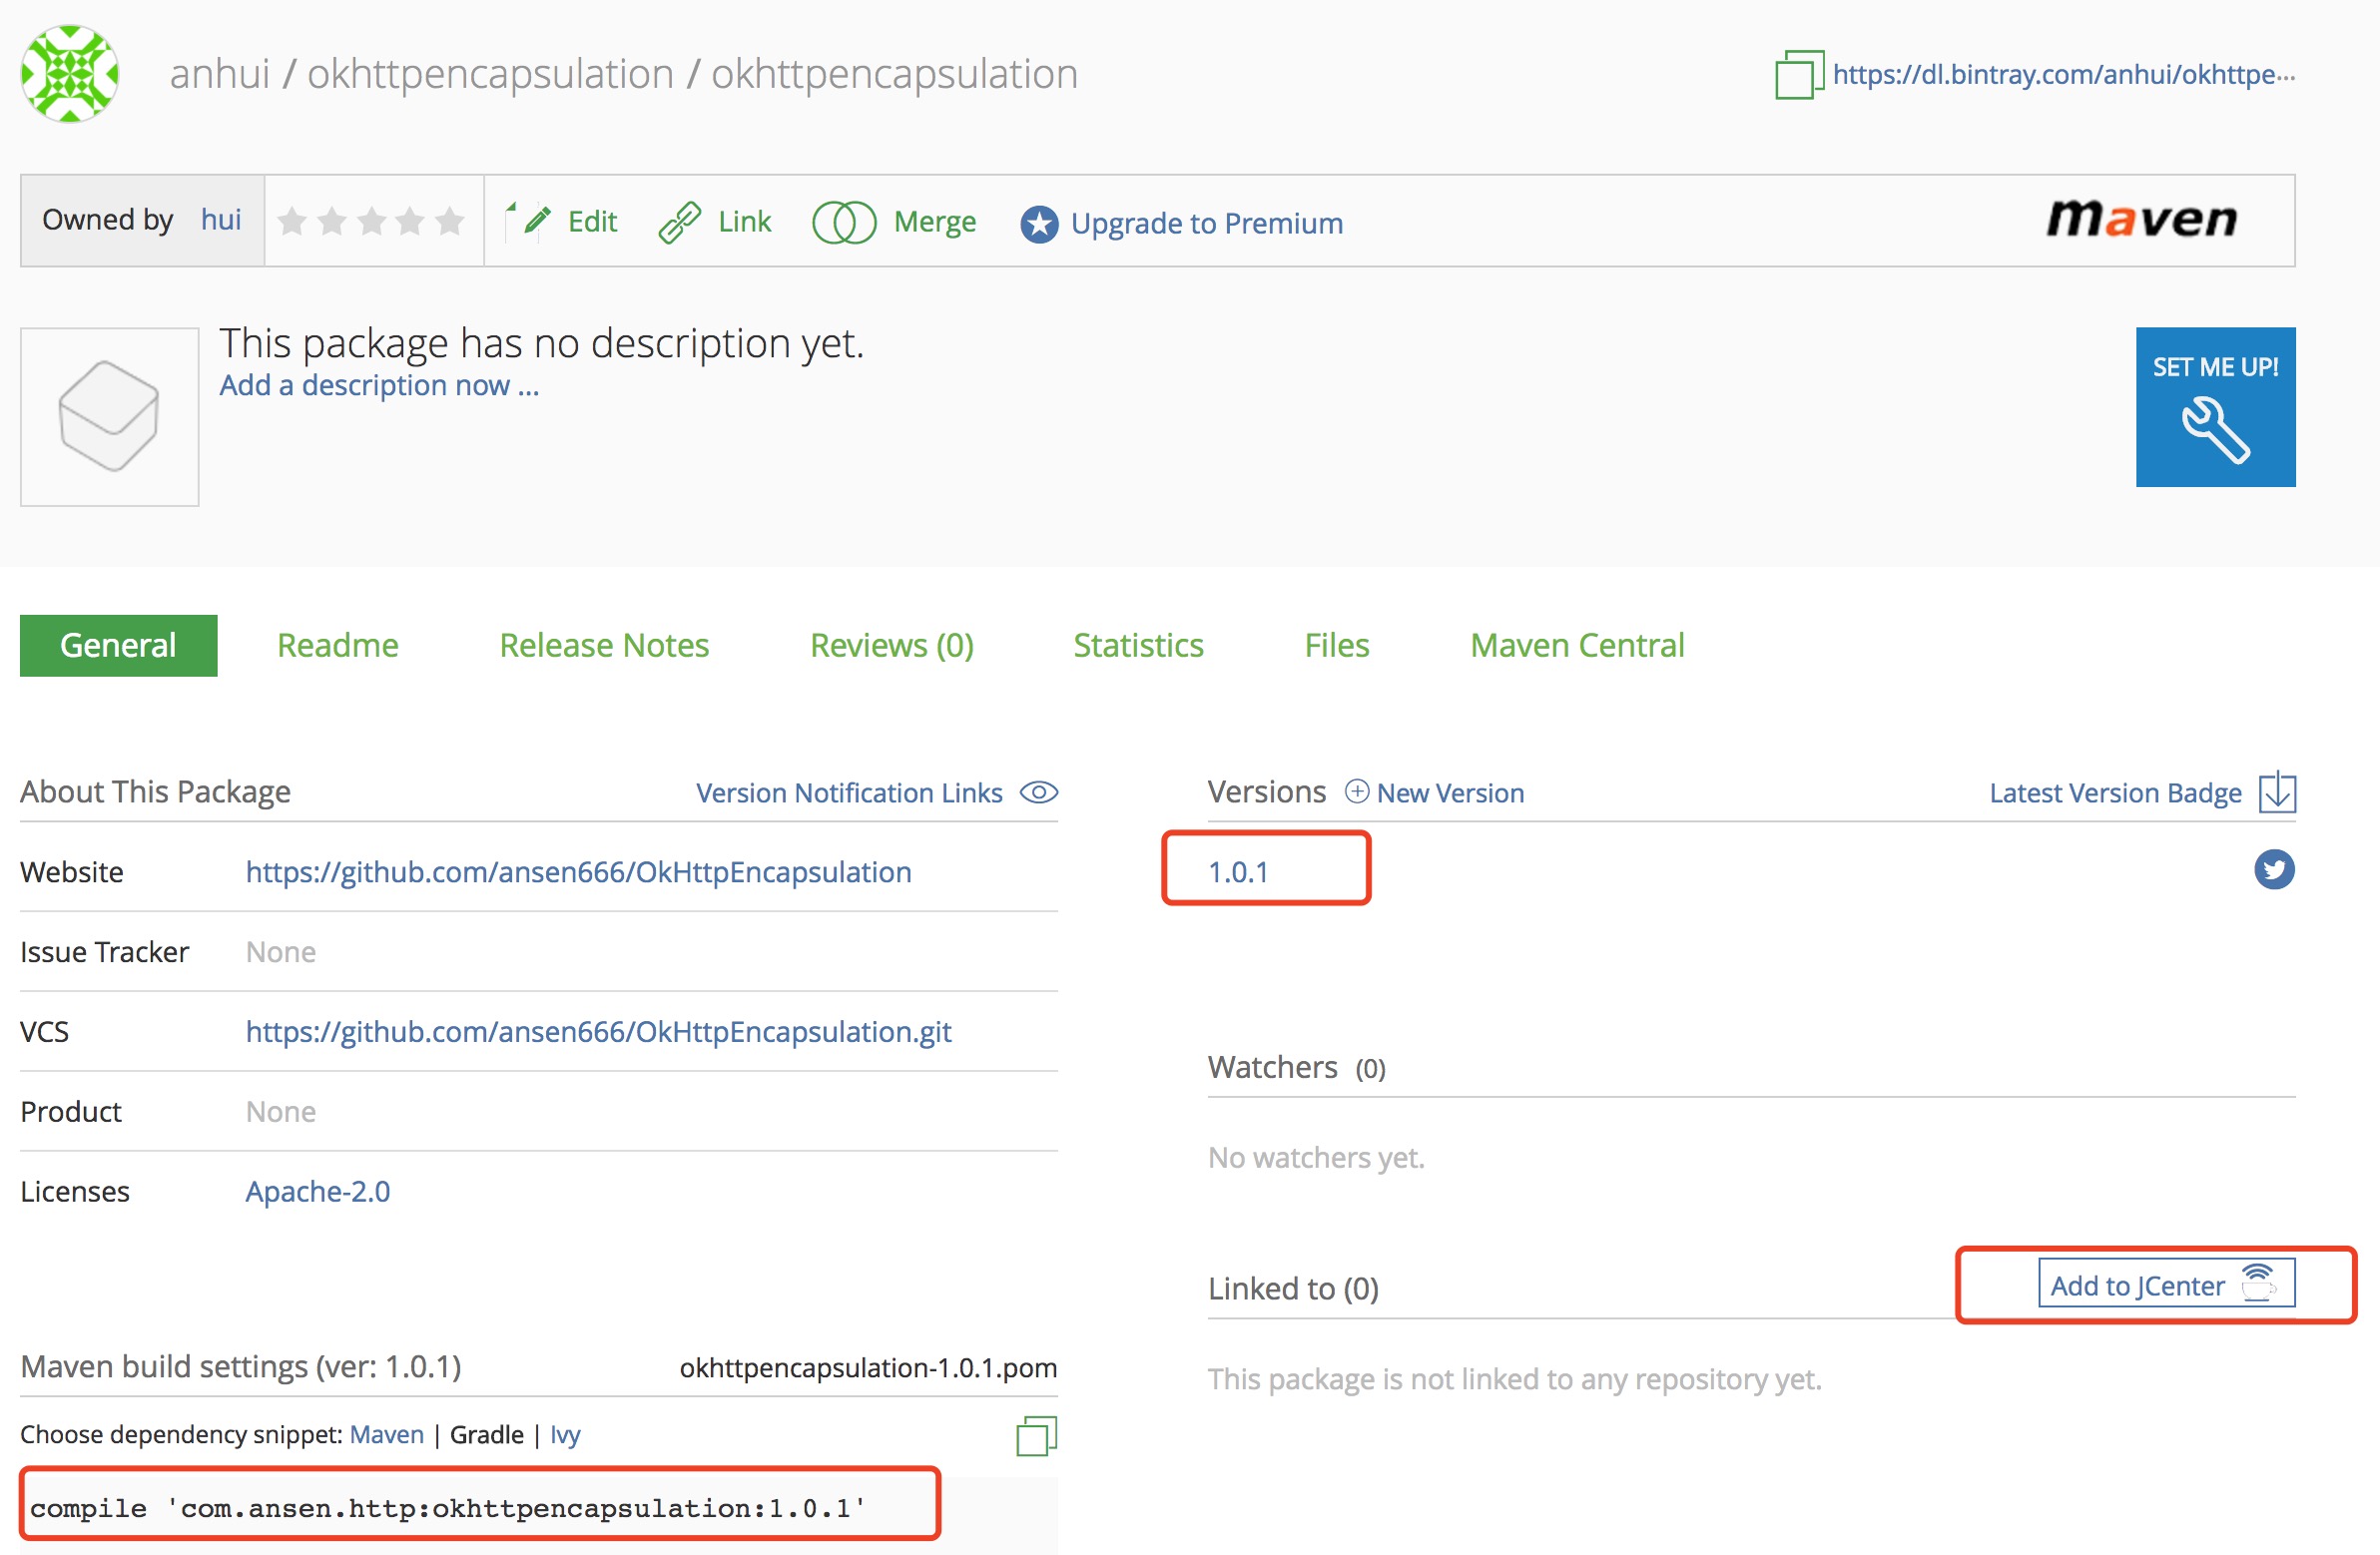Click the Upgrade to Premium star icon
2380x1555 pixels.
coord(1038,224)
